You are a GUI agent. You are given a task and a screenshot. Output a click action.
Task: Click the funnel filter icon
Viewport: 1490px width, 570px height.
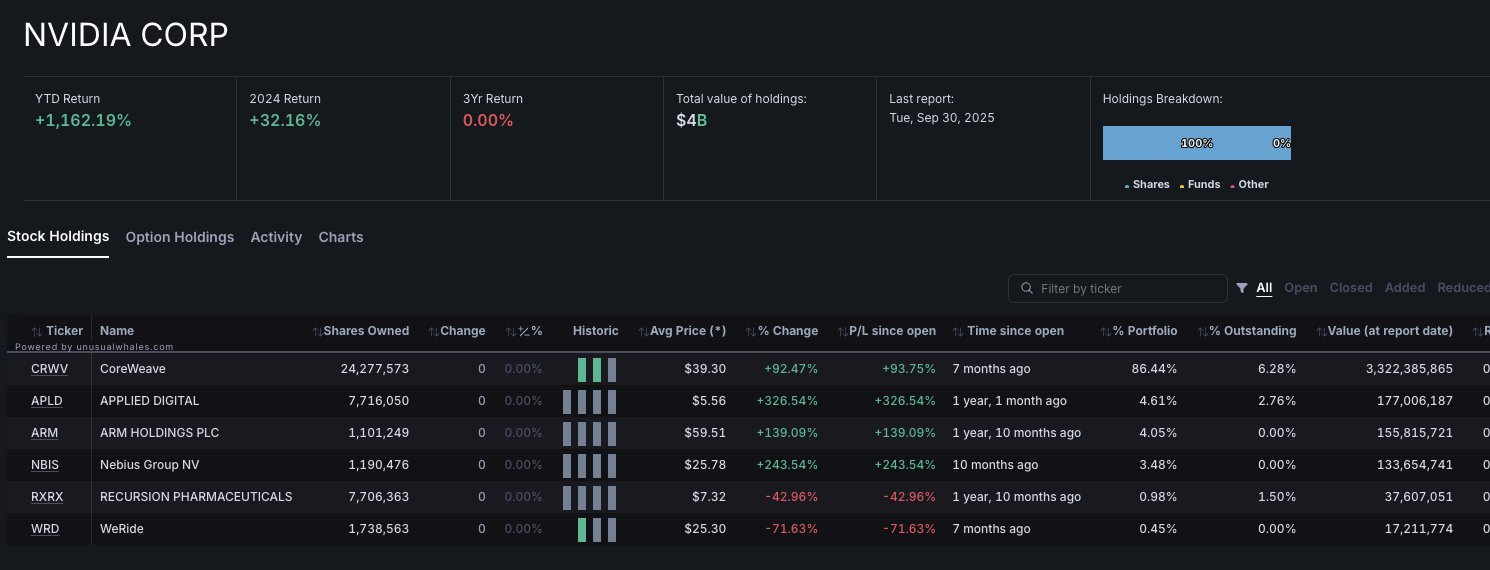coord(1242,288)
